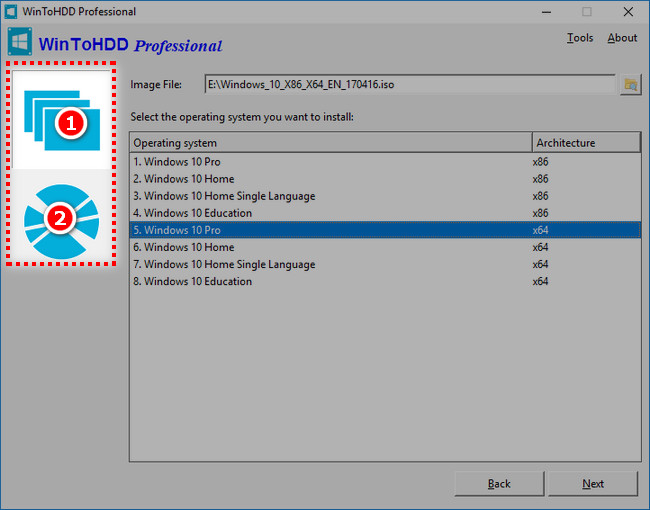Click the Back button
This screenshot has width=650, height=510.
(499, 483)
